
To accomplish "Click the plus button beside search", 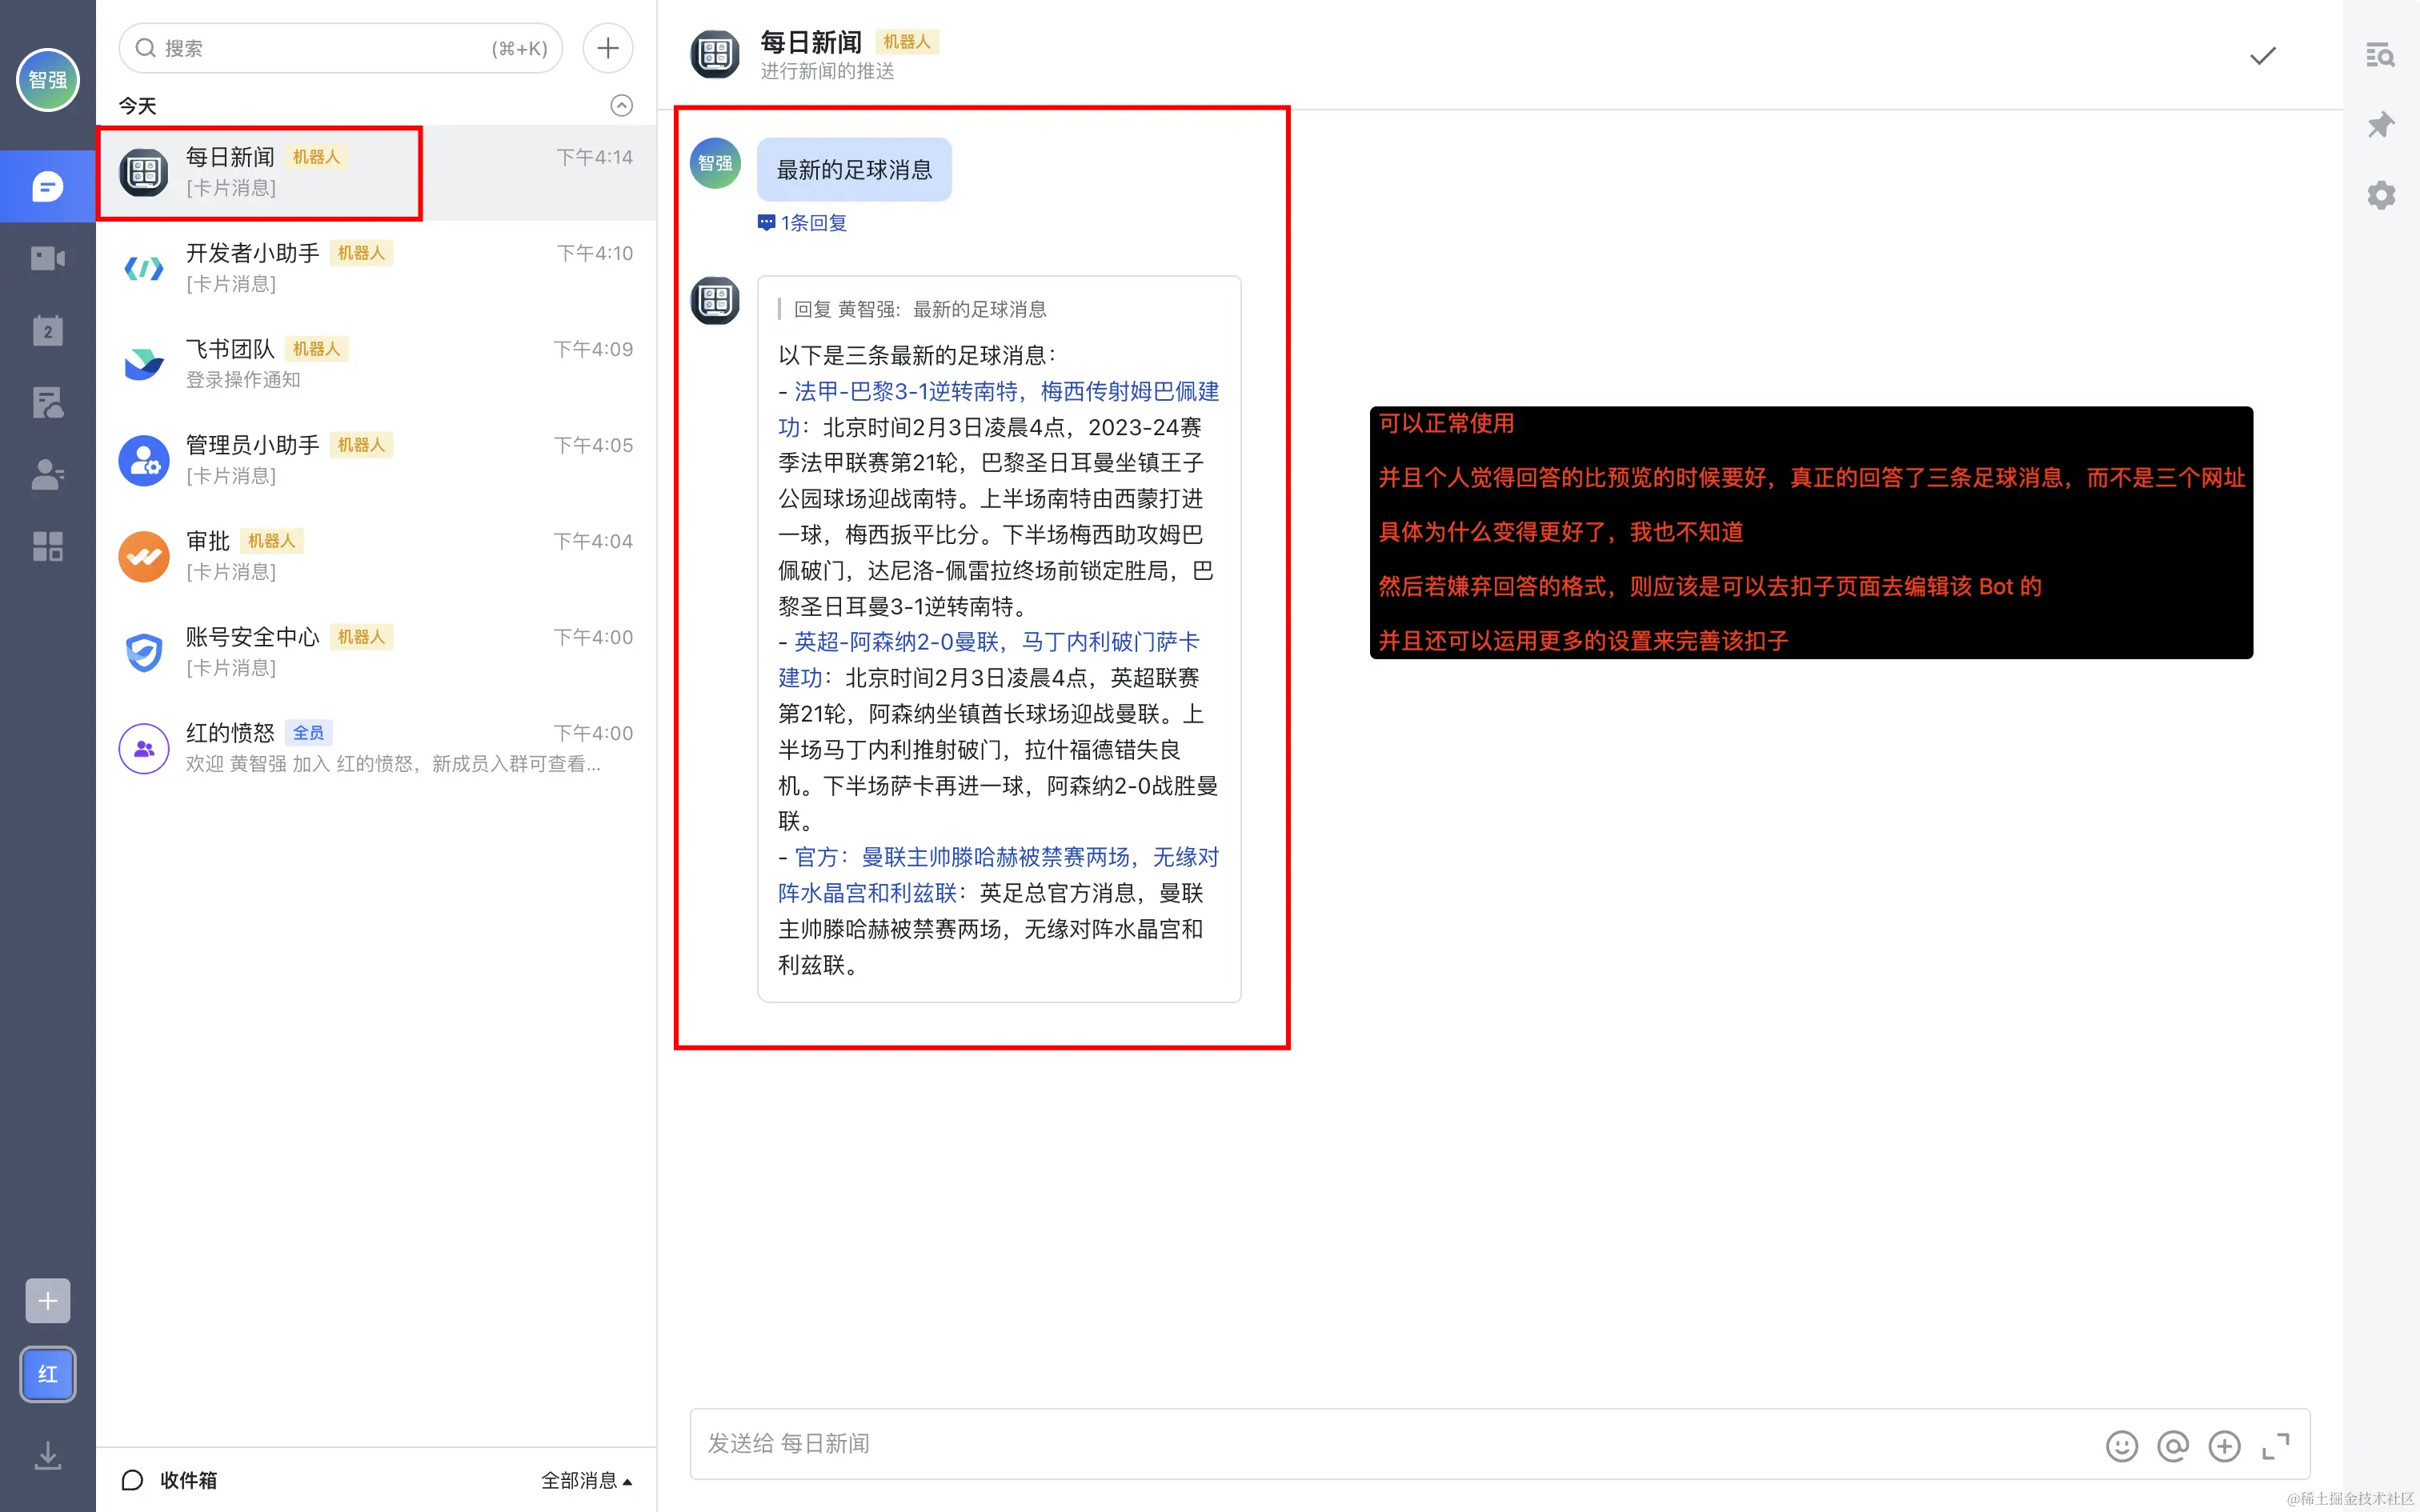I will click(x=607, y=48).
